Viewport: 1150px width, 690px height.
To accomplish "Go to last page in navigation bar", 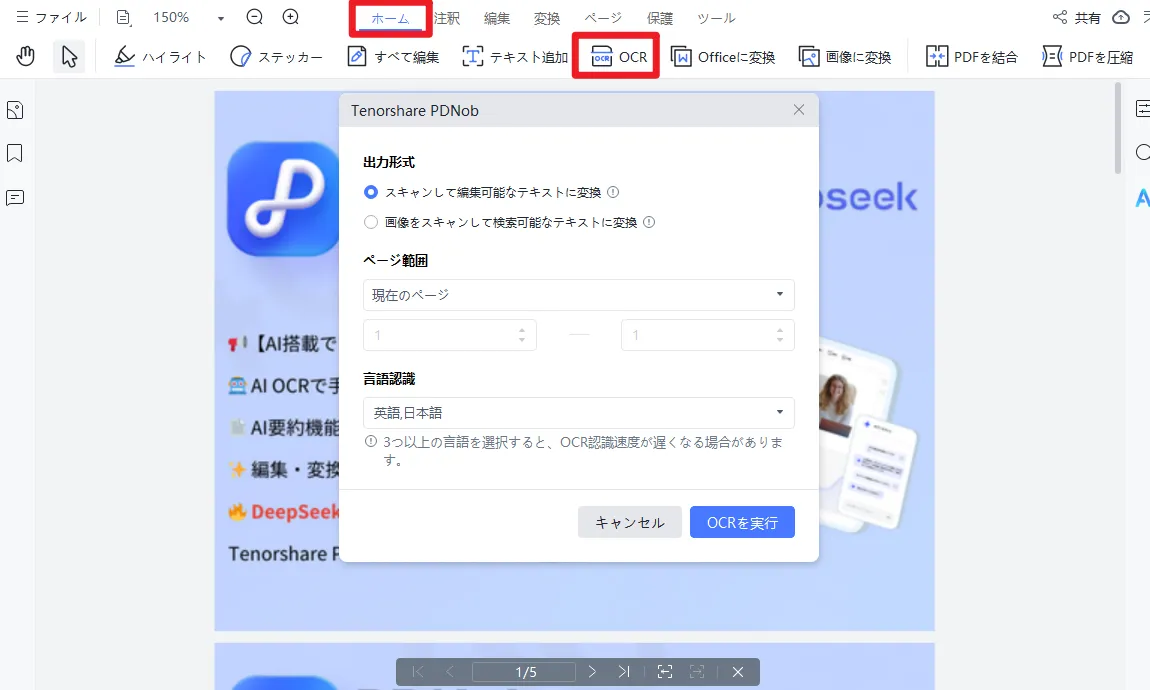I will [624, 672].
